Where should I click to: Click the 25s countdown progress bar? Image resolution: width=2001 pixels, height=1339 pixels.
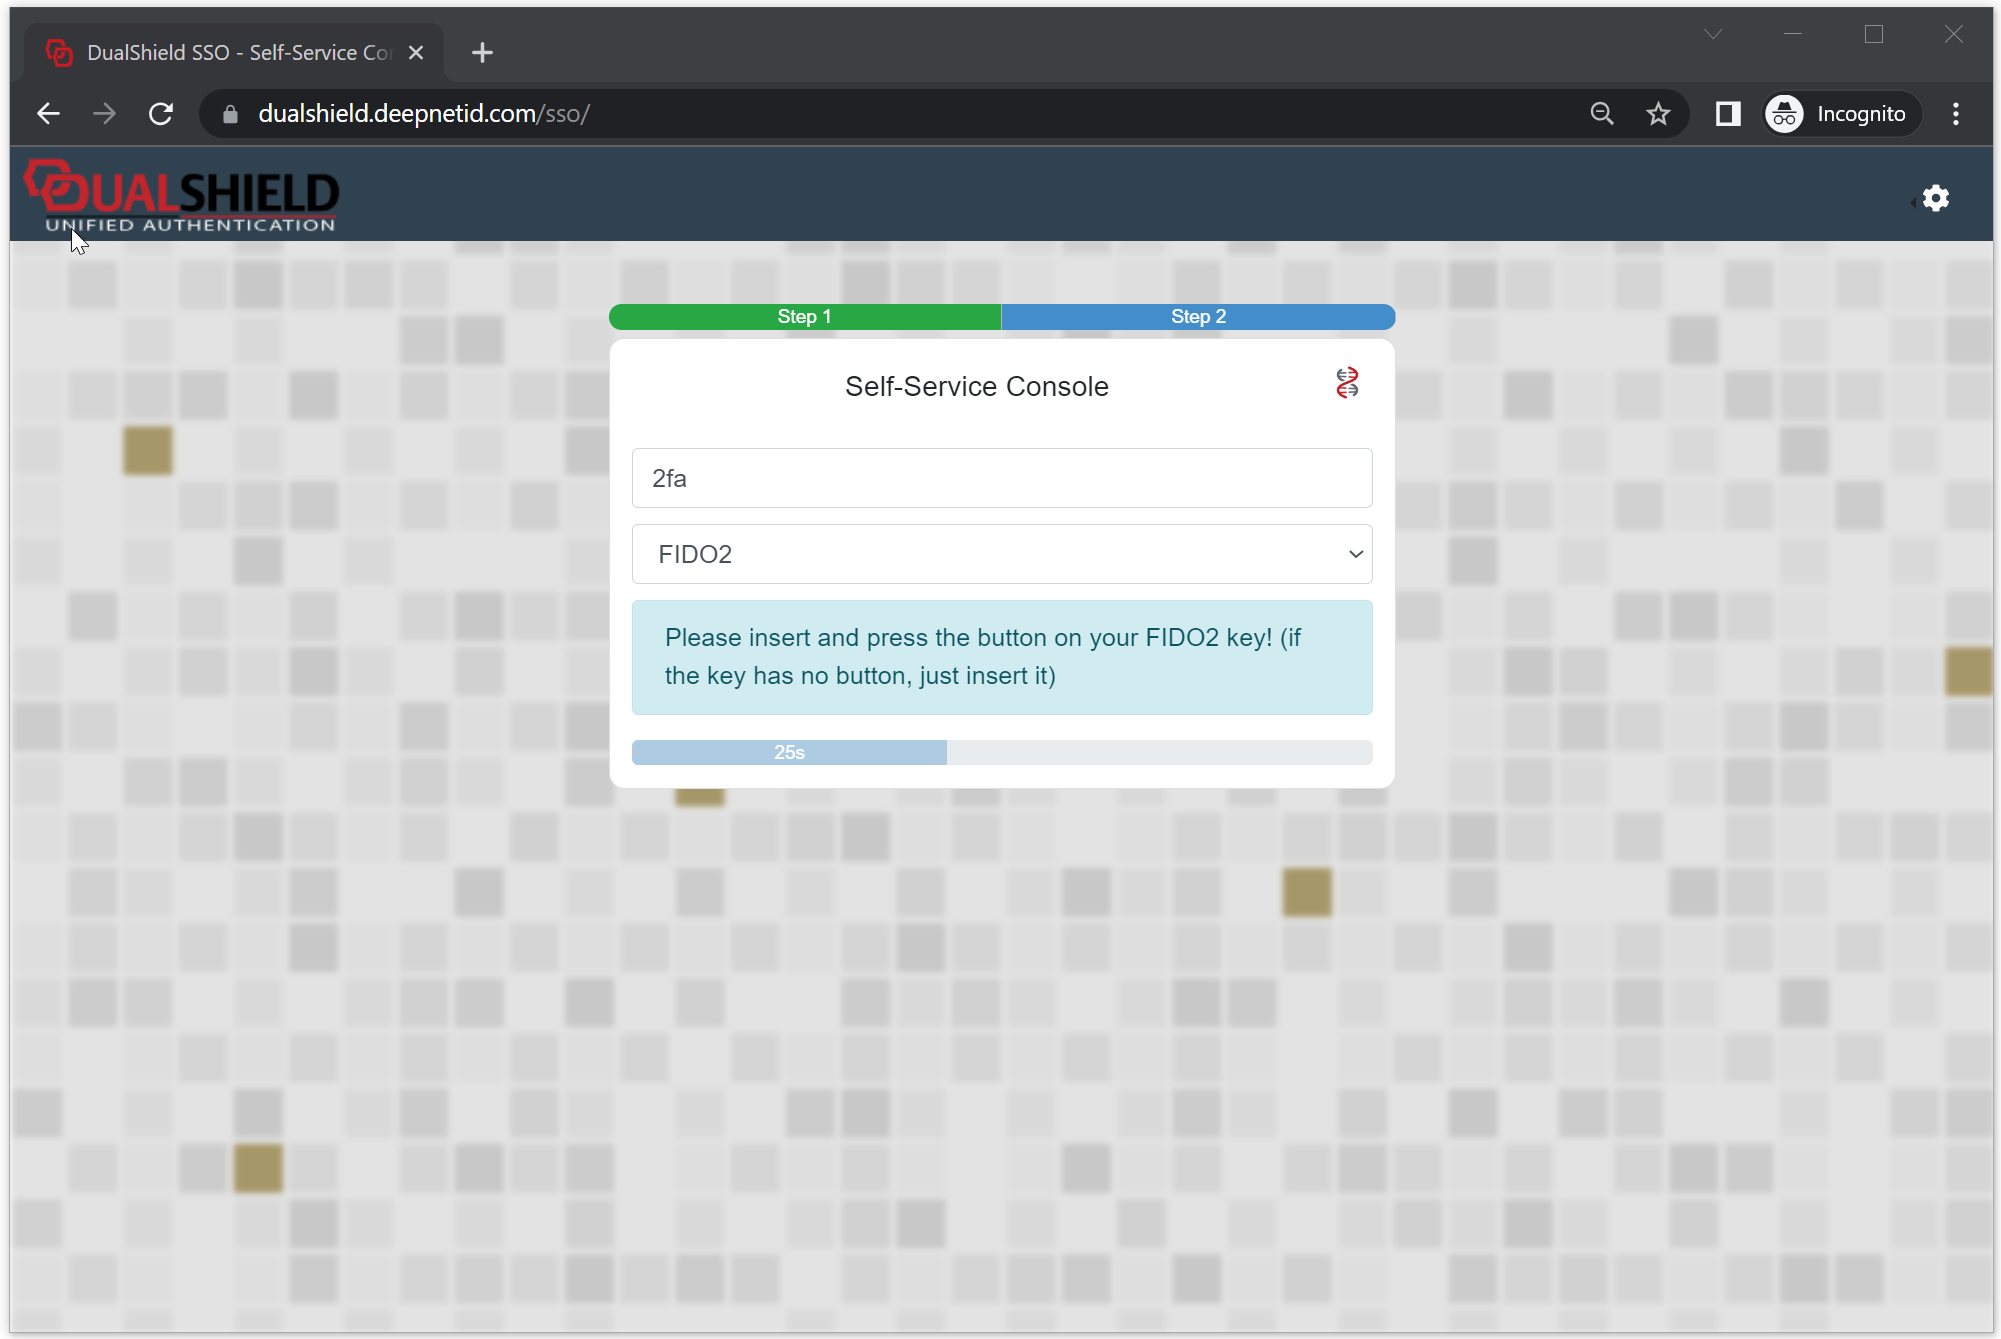point(1002,752)
